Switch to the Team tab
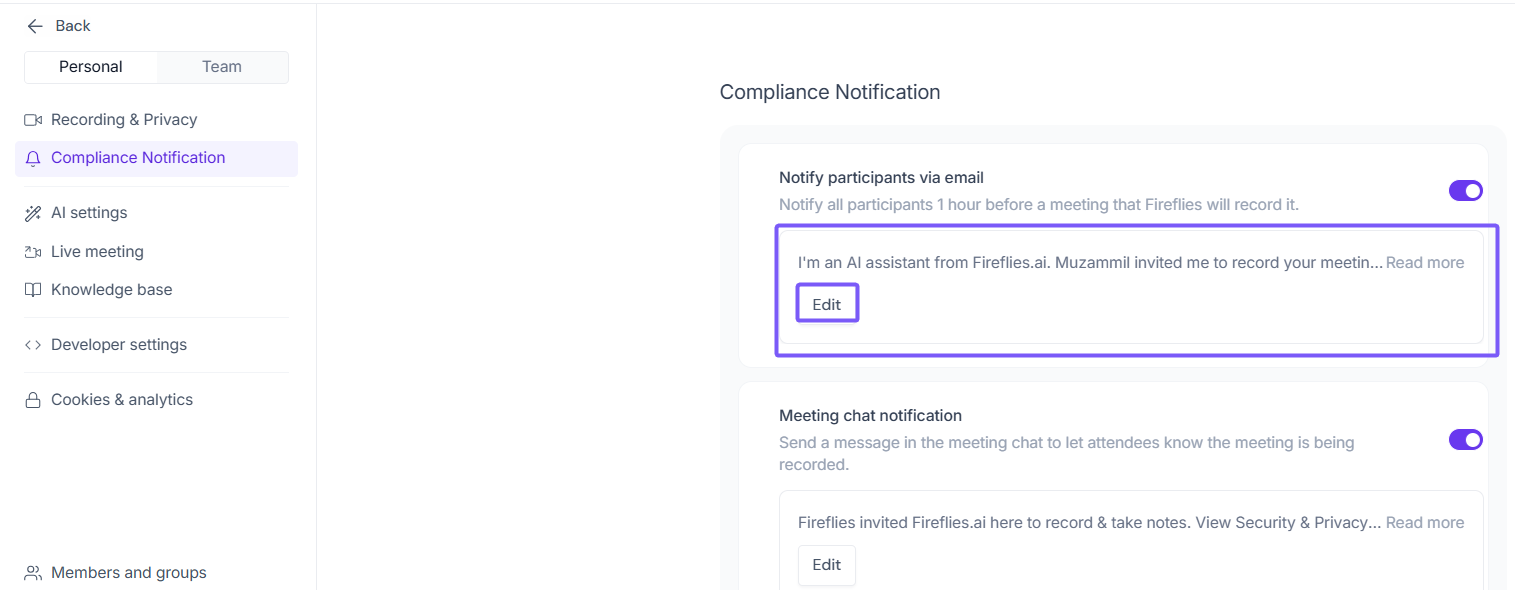This screenshot has width=1515, height=590. pyautogui.click(x=222, y=67)
